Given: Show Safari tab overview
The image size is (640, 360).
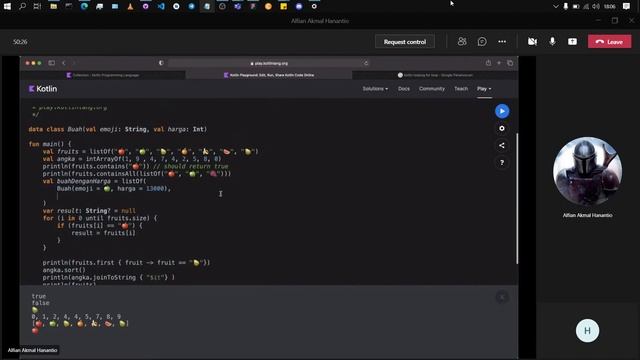Looking at the screenshot, I should 510,63.
